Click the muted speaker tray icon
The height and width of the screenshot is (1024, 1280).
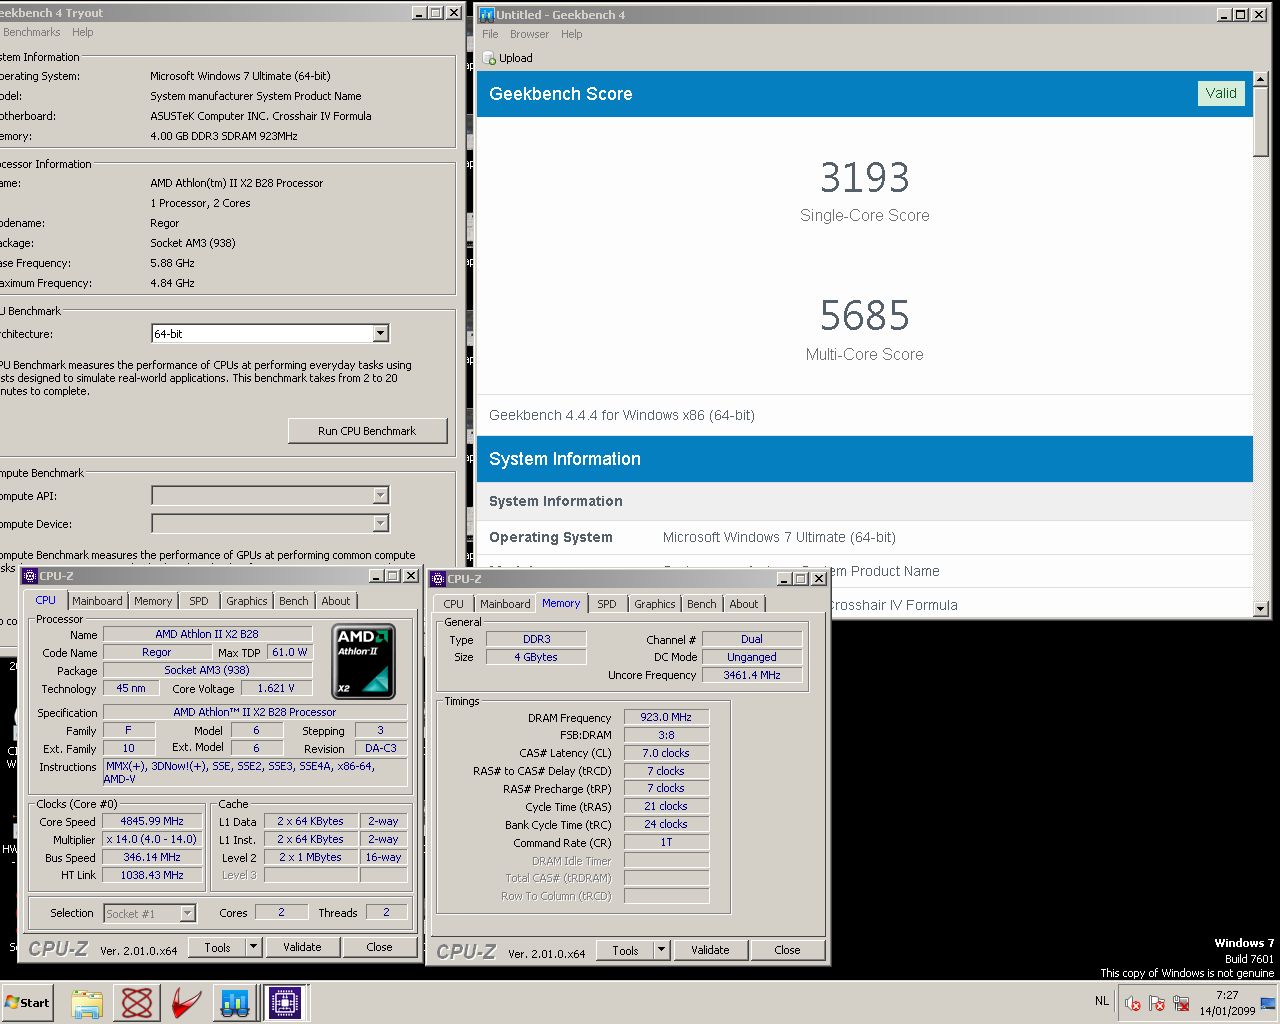pos(1132,1003)
